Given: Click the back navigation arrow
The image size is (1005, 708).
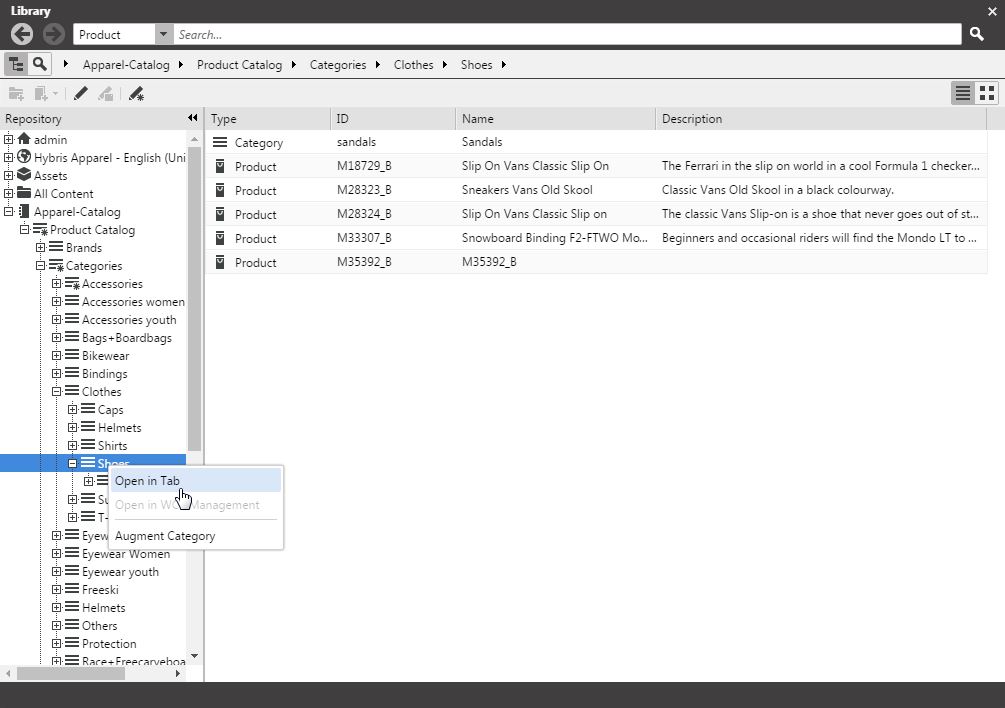Looking at the screenshot, I should (20, 34).
